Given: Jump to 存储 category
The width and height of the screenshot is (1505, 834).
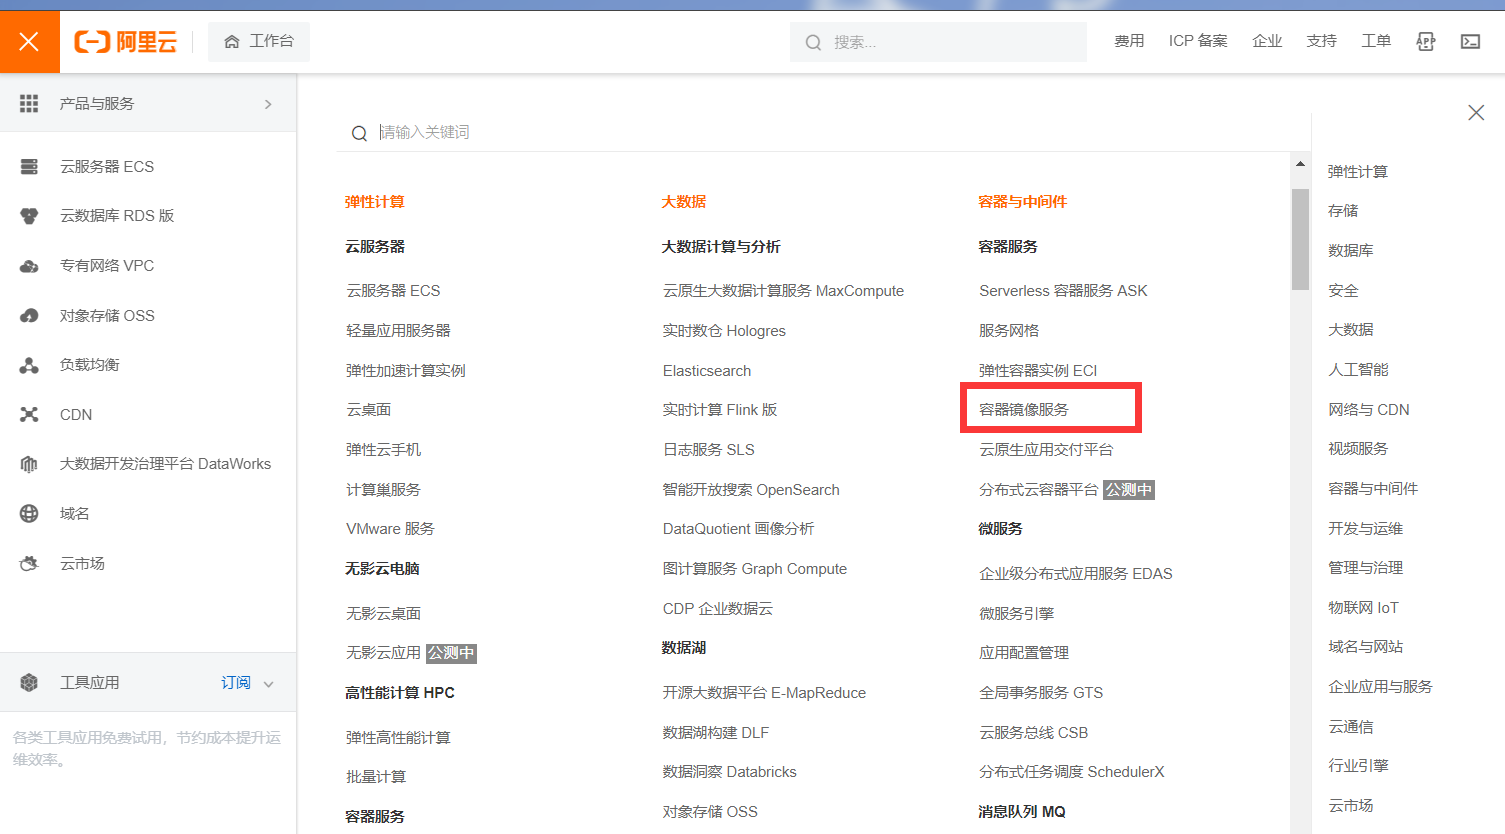Looking at the screenshot, I should (x=1343, y=211).
